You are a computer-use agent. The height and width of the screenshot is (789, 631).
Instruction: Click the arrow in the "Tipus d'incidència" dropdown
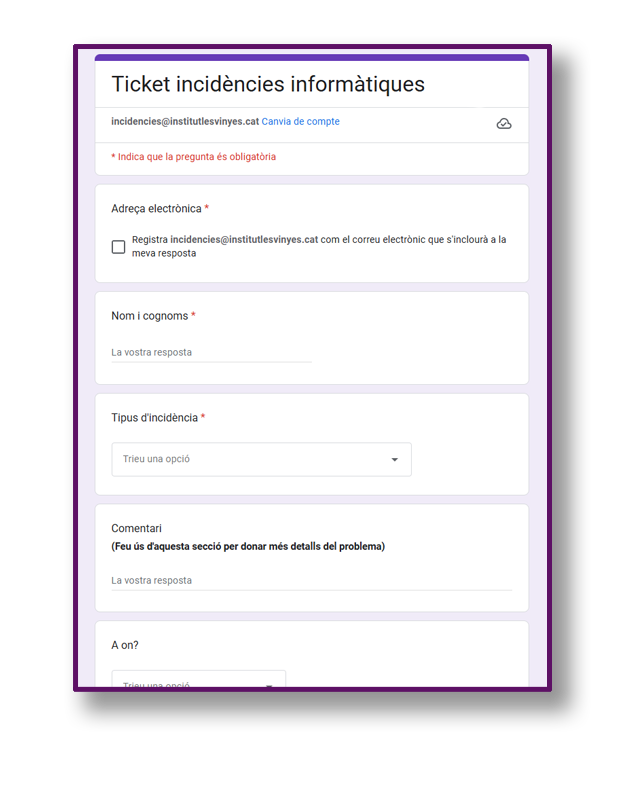point(394,460)
